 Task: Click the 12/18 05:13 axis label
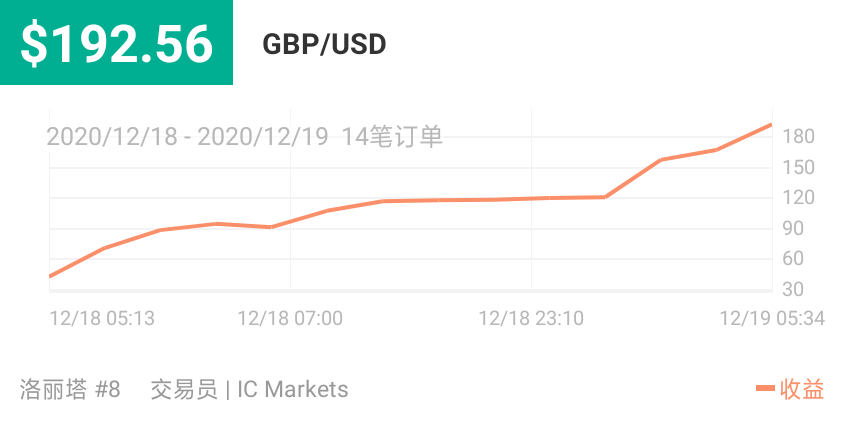click(x=102, y=318)
